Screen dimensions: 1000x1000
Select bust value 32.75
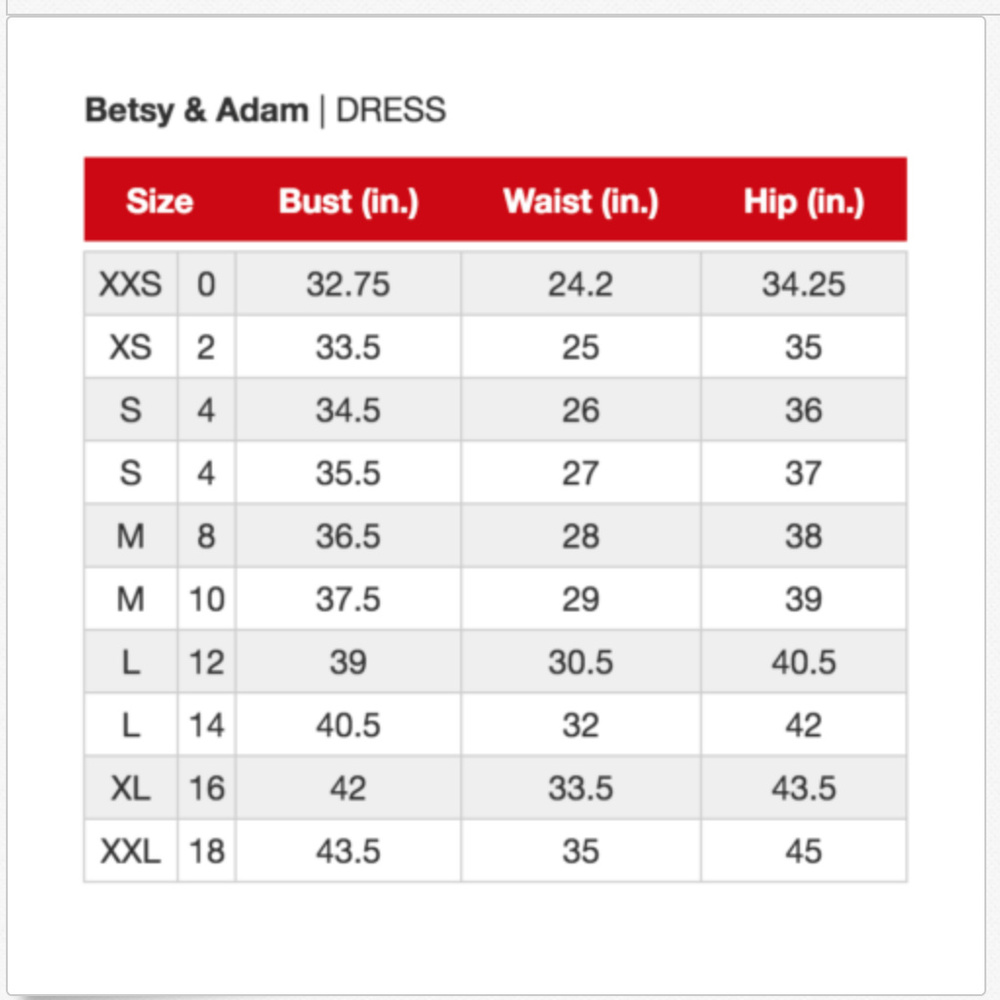point(348,284)
